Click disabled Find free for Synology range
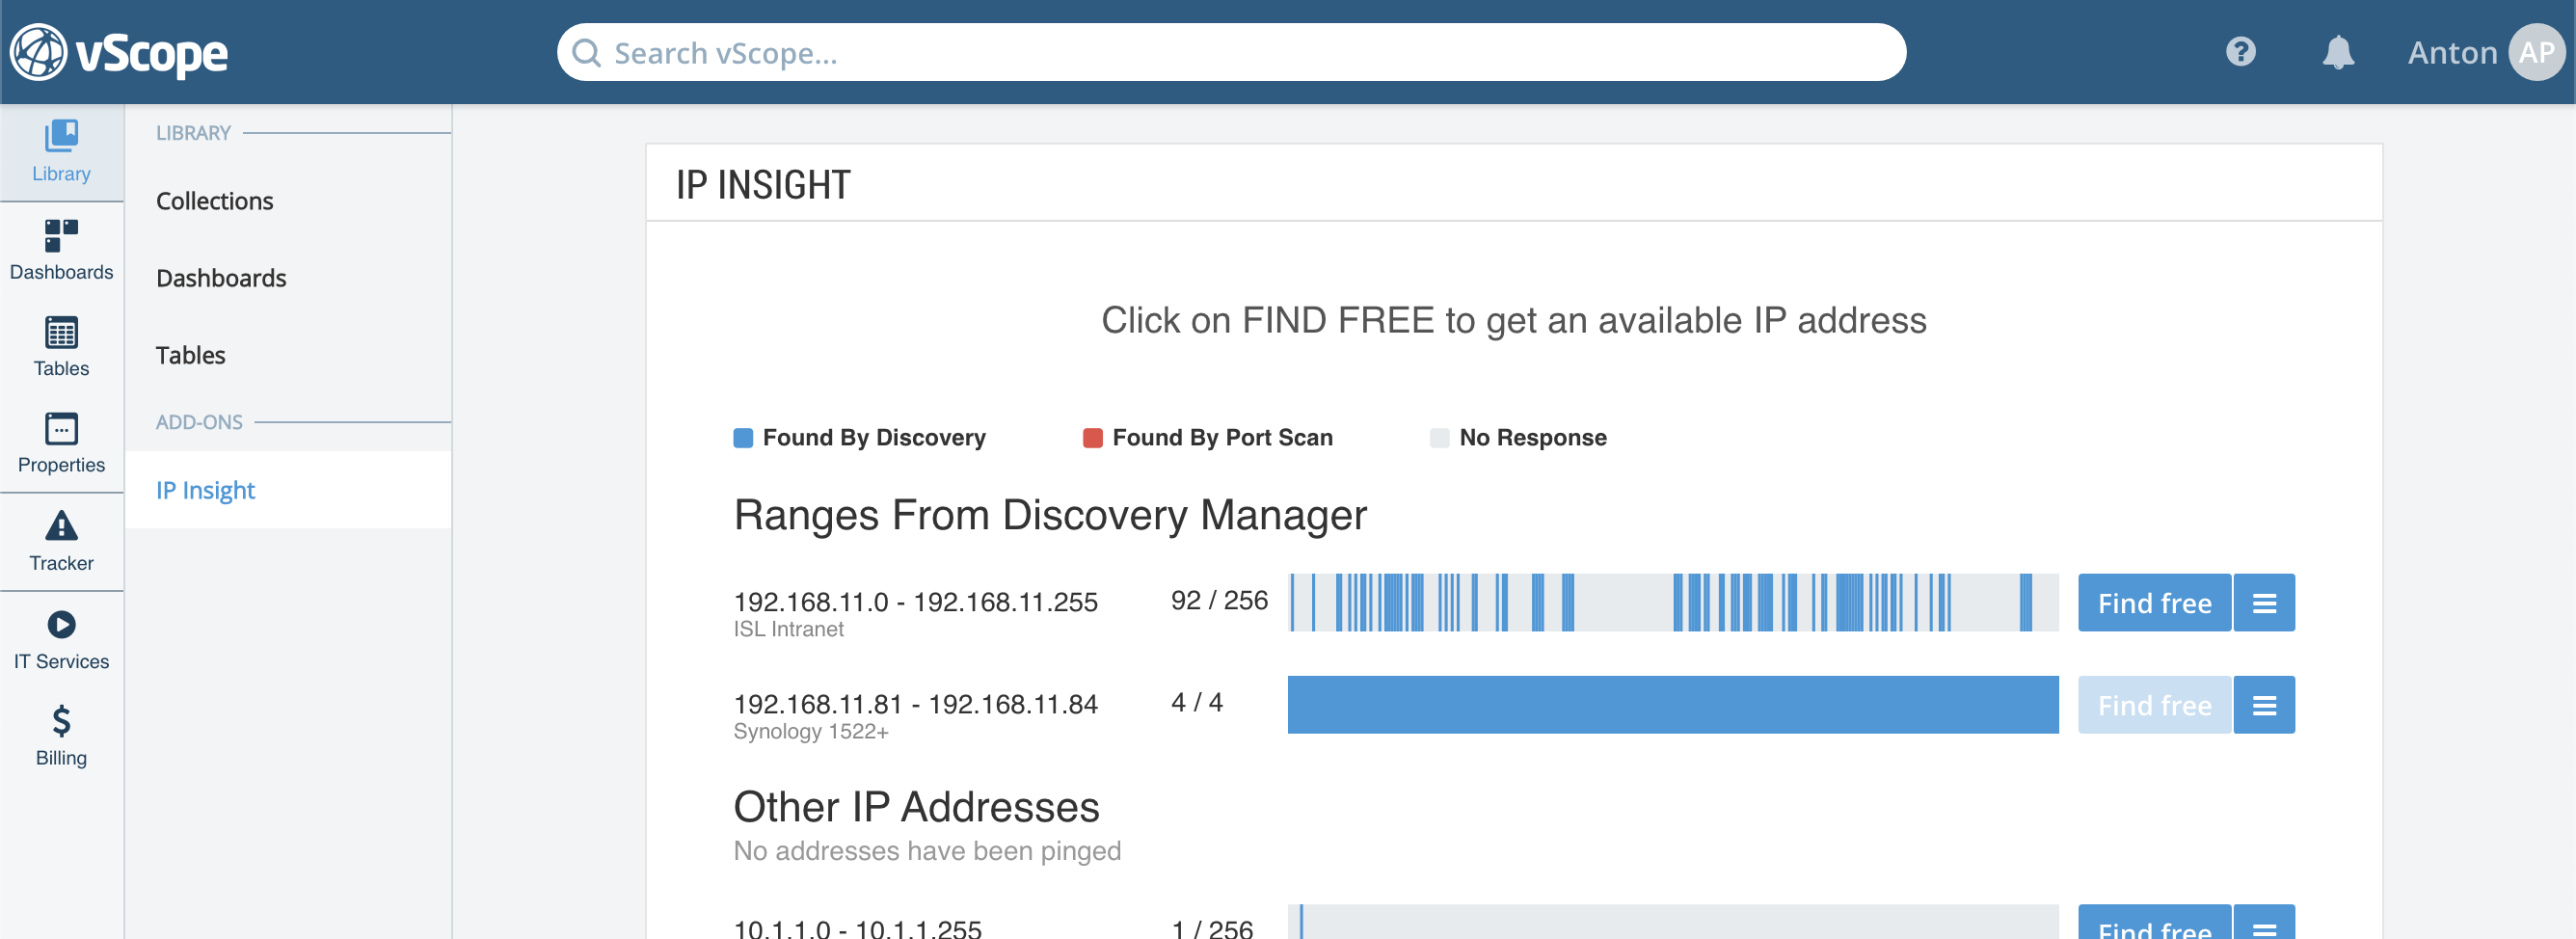This screenshot has width=2576, height=939. pos(2154,705)
